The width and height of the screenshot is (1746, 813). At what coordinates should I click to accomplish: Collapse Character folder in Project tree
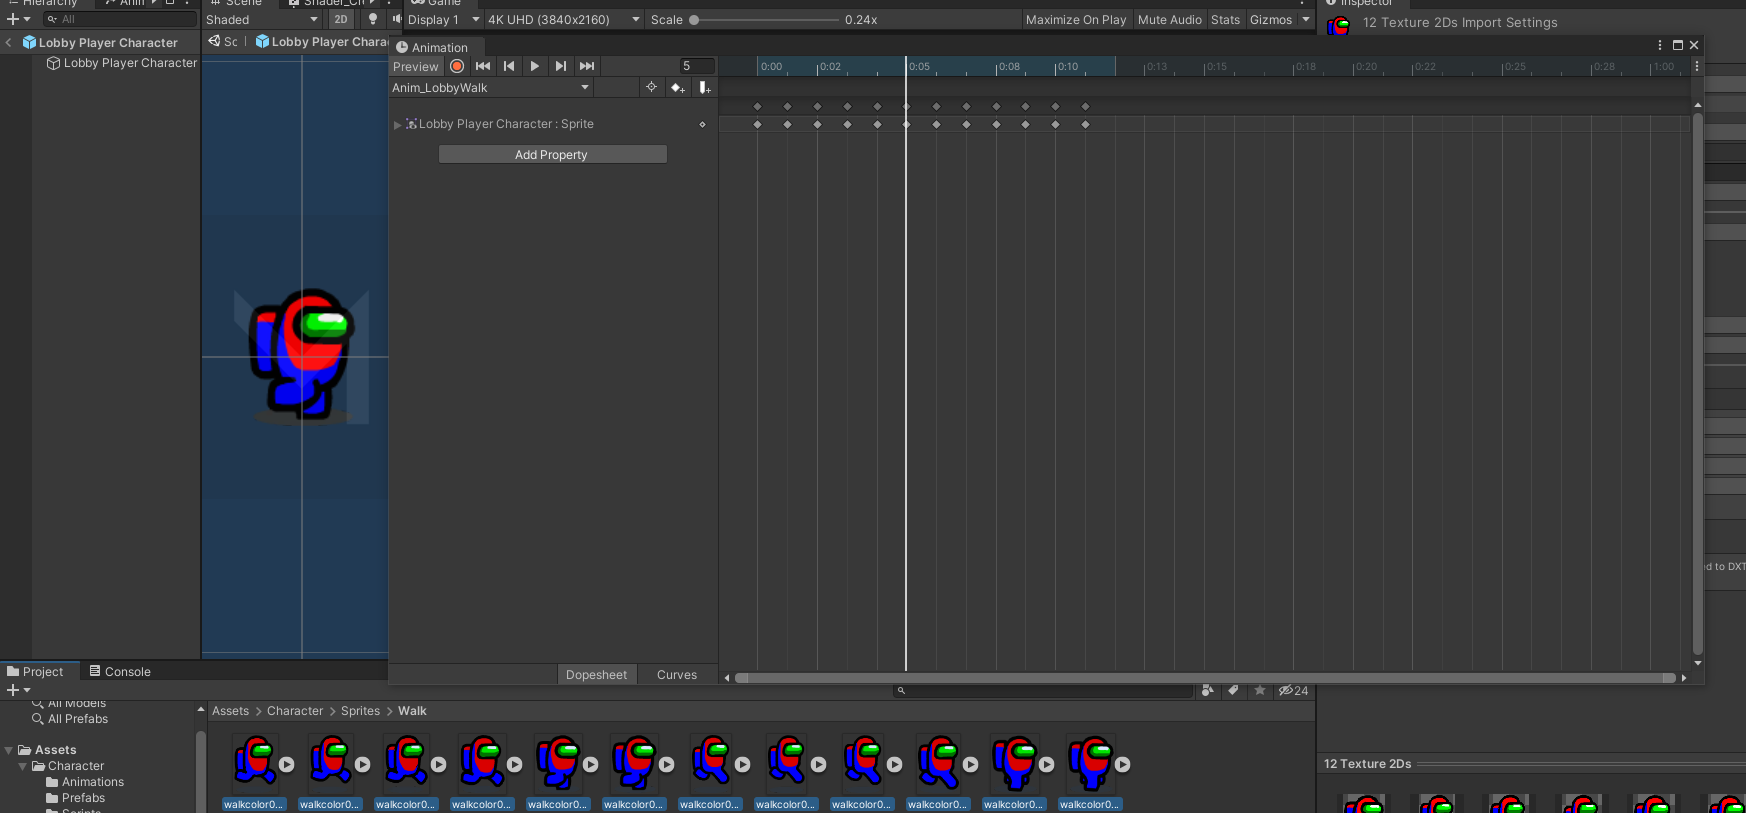click(23, 766)
